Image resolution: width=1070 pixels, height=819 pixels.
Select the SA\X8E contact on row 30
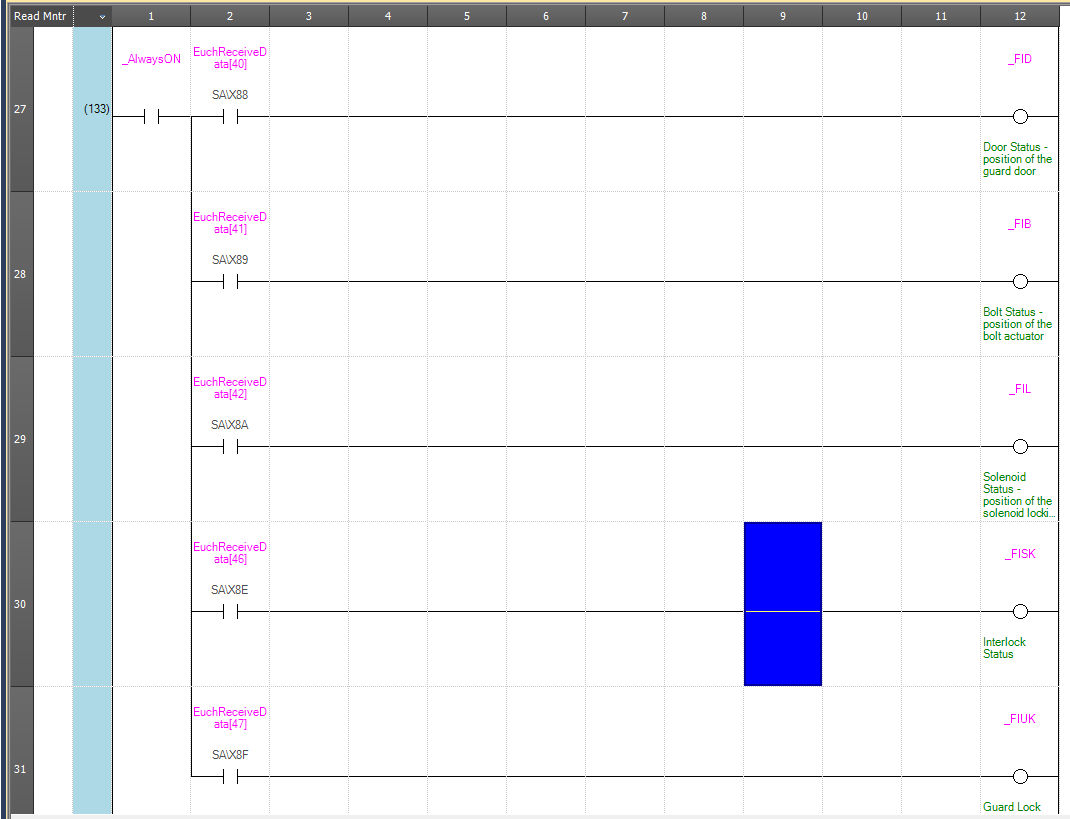(x=230, y=612)
